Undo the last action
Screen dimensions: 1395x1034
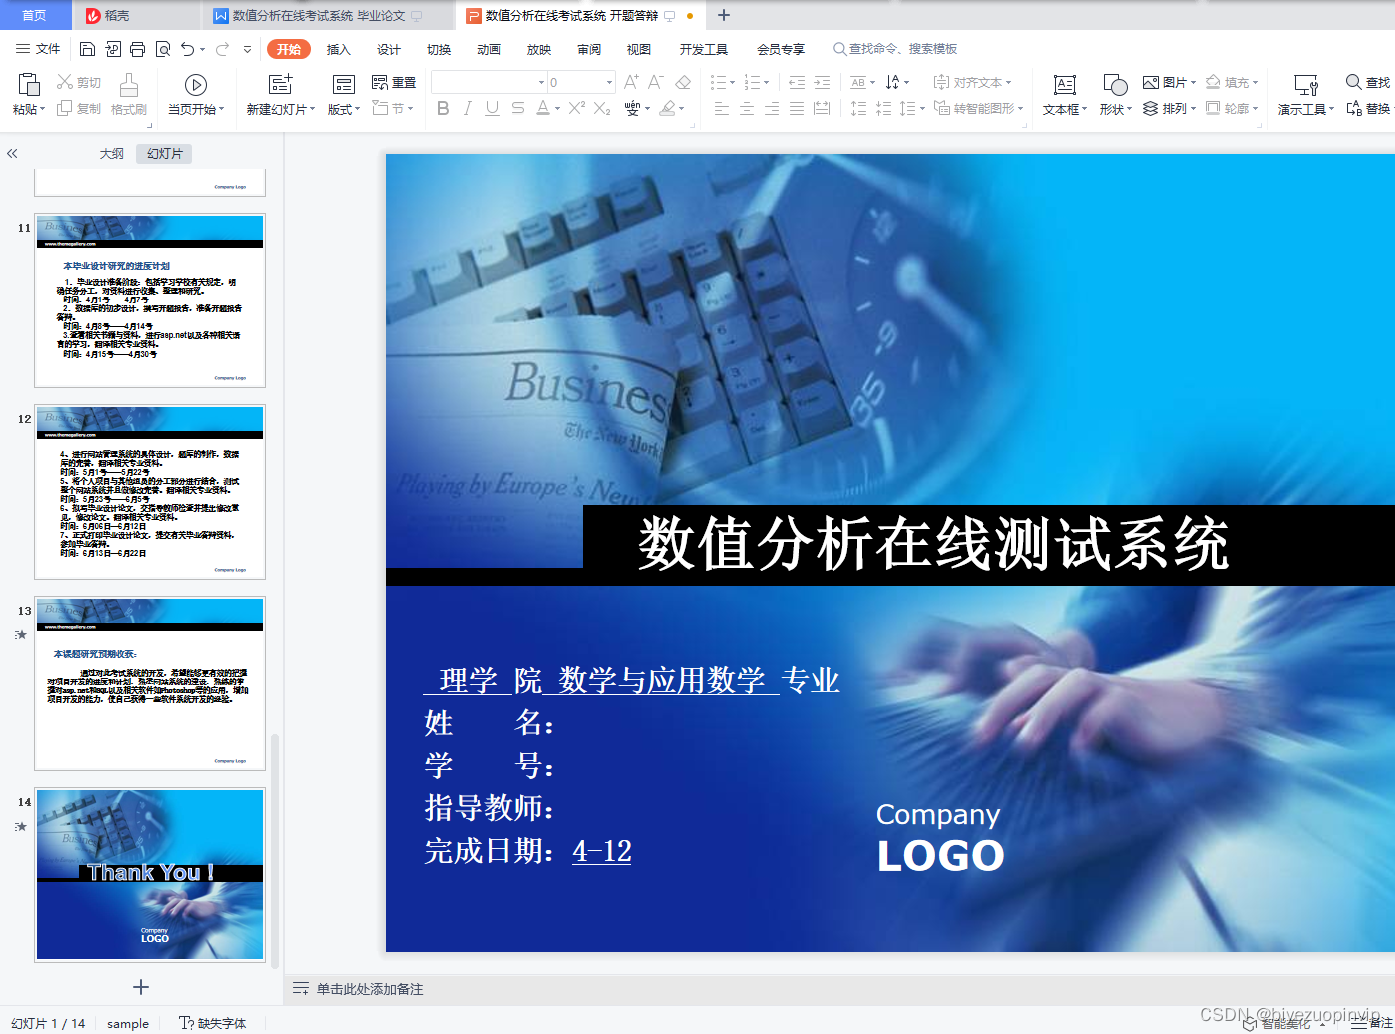(x=187, y=49)
